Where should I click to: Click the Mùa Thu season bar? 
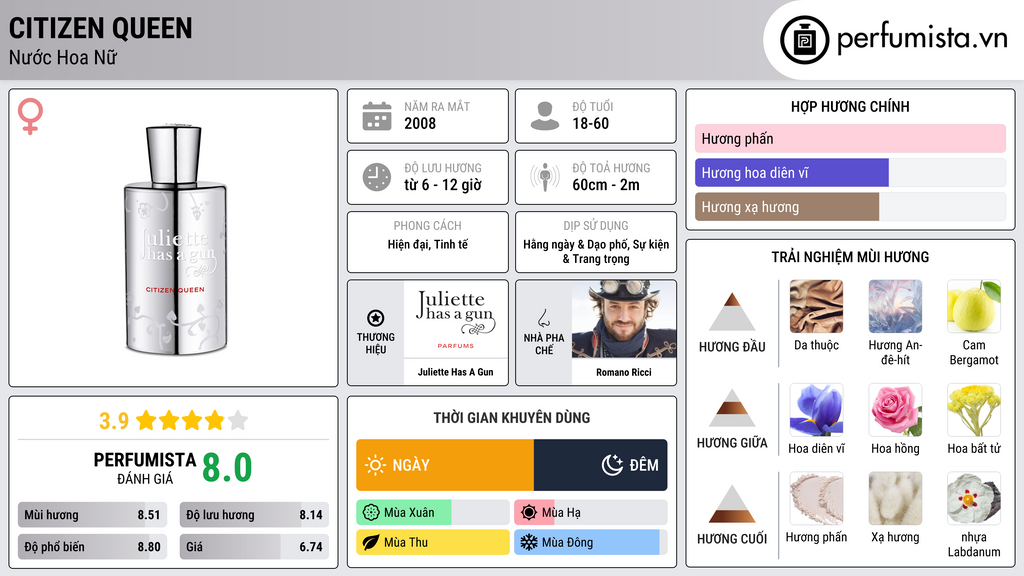click(432, 542)
